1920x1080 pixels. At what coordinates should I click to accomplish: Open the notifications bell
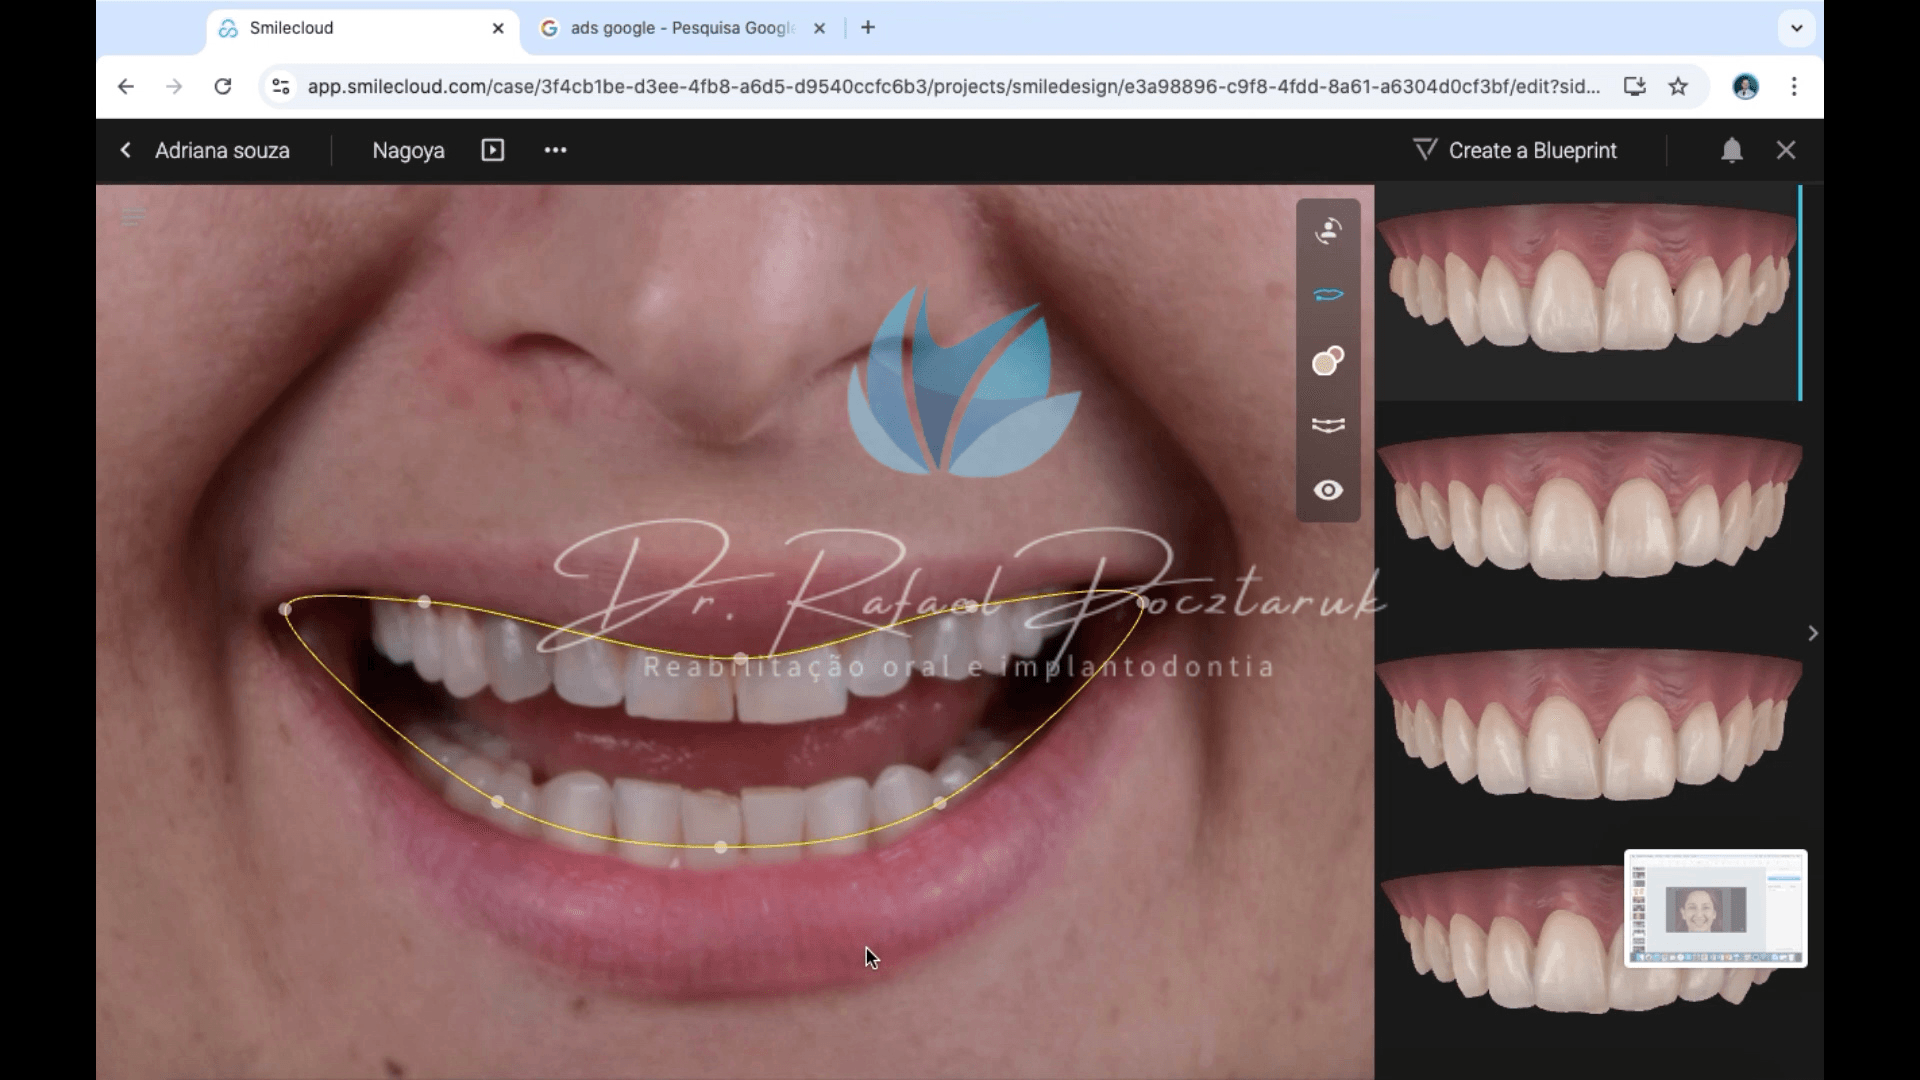[x=1732, y=151]
